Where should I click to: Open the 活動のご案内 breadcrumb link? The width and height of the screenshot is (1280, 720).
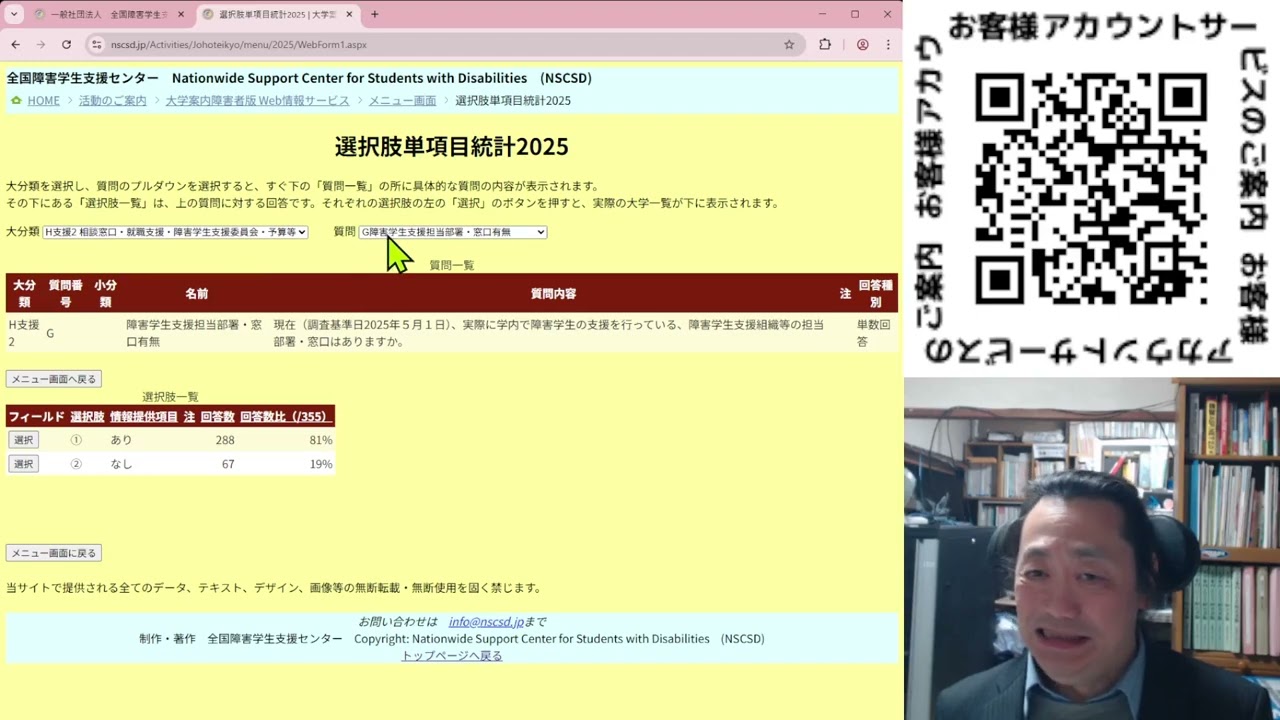click(x=112, y=101)
